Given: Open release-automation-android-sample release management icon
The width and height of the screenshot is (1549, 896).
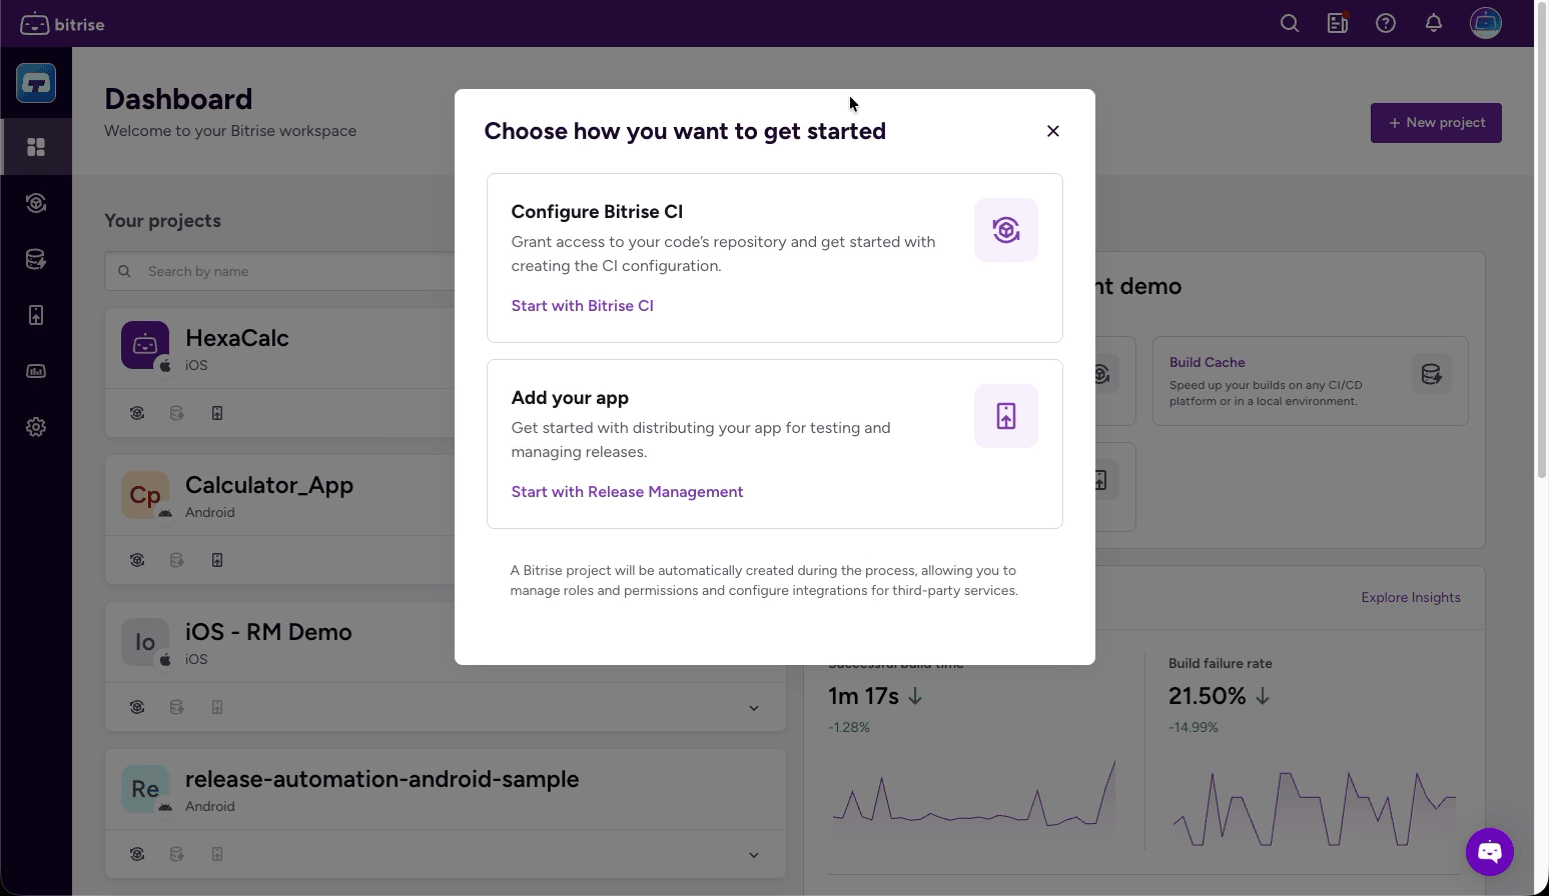Looking at the screenshot, I should [217, 854].
